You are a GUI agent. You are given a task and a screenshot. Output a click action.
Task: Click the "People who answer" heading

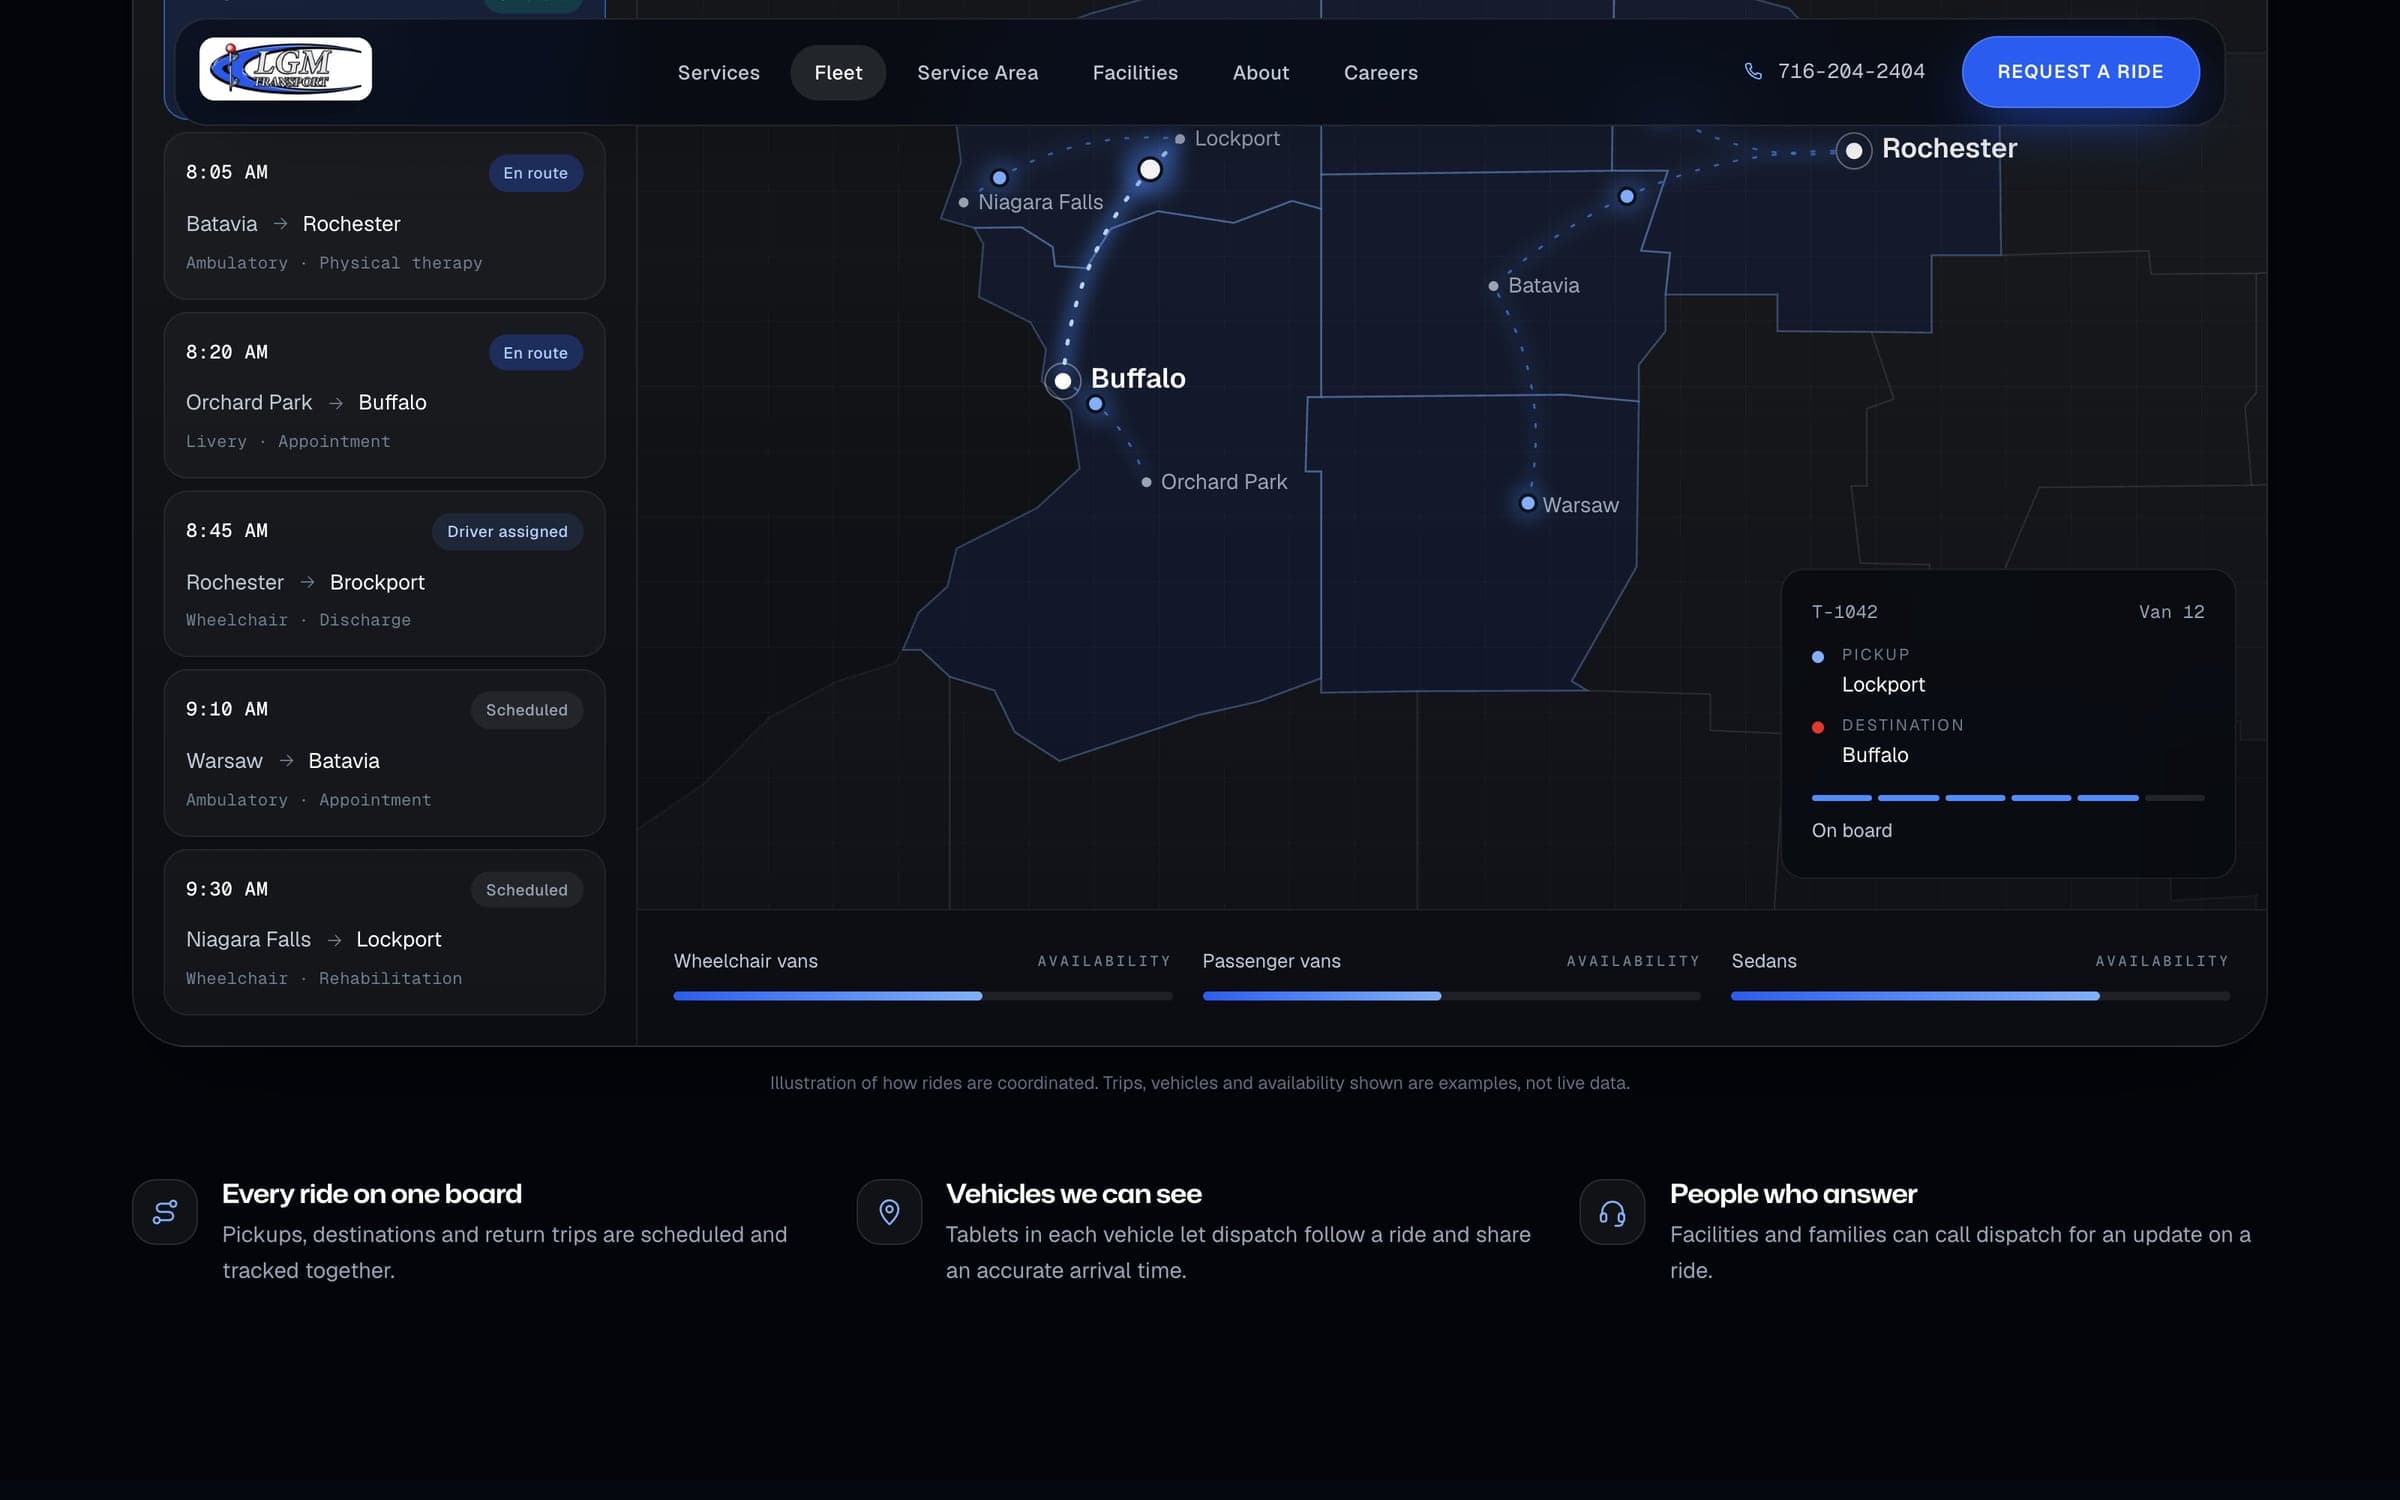[1794, 1194]
